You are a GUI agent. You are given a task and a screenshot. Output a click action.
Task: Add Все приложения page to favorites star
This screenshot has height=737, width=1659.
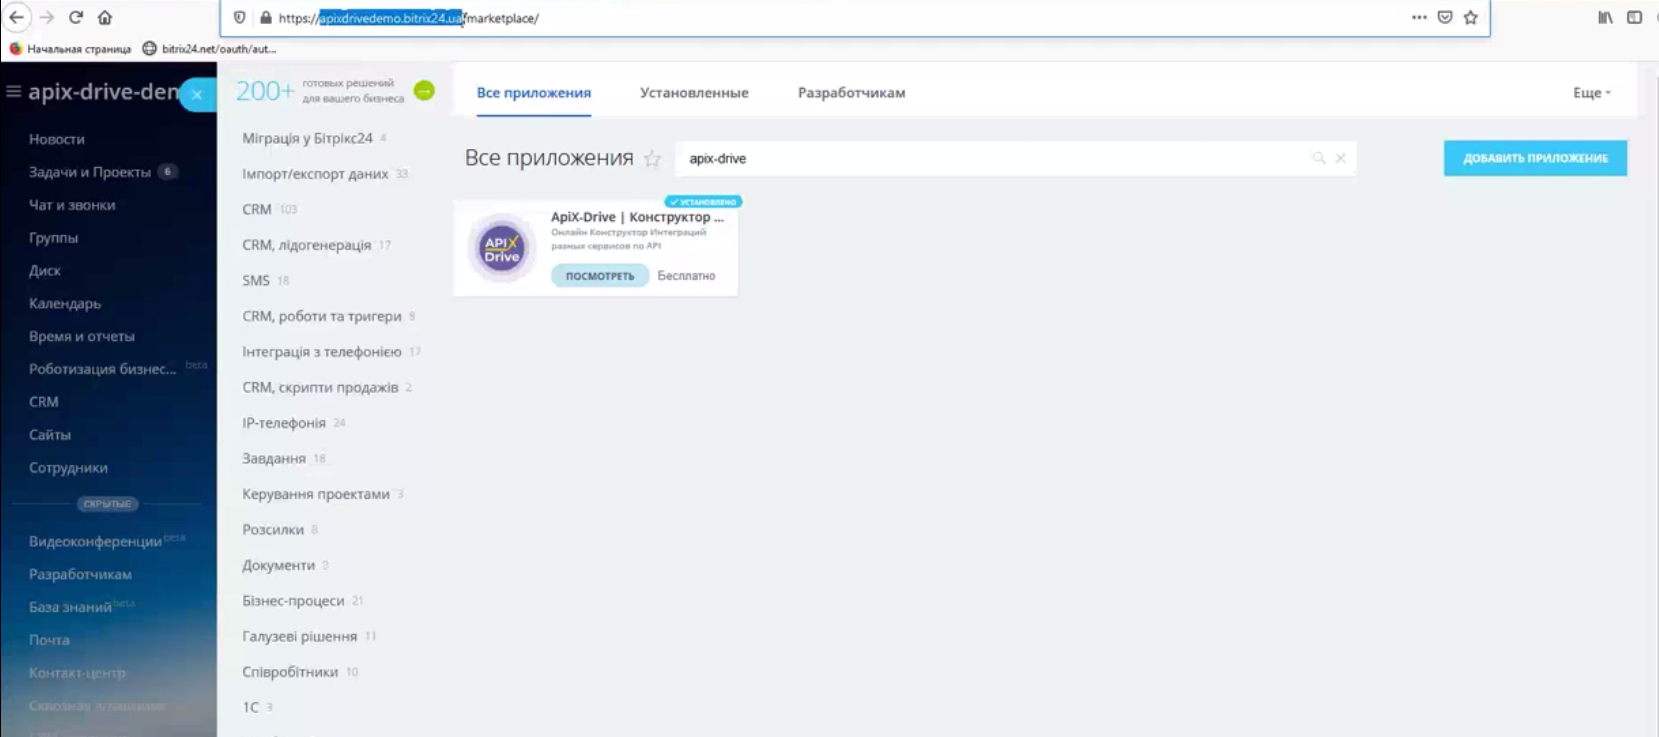pos(652,158)
